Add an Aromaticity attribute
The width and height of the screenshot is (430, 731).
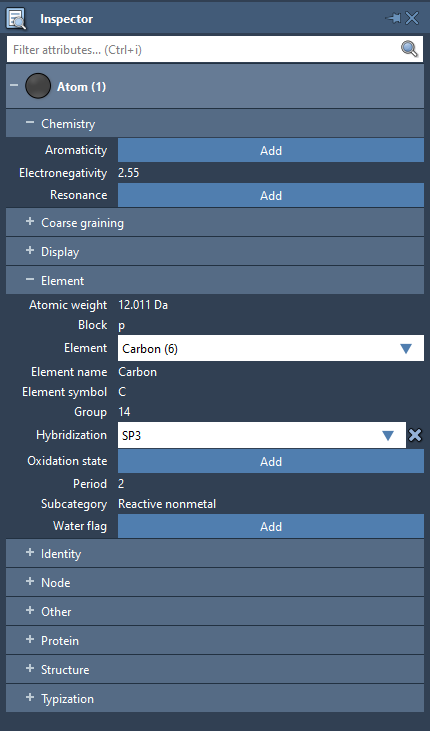click(270, 150)
